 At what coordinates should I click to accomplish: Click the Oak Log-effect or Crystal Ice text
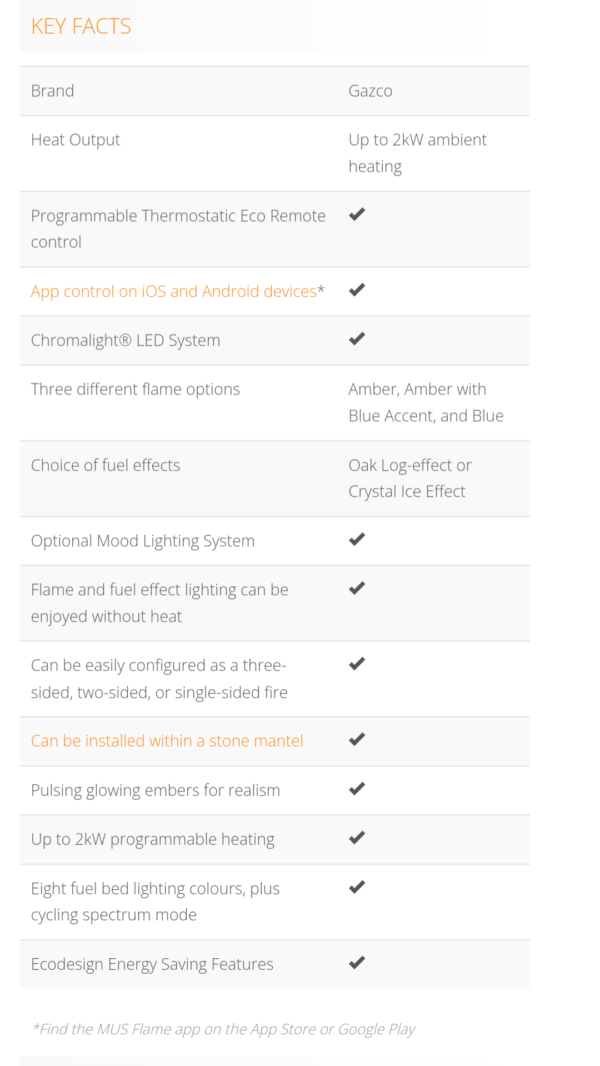(x=410, y=478)
